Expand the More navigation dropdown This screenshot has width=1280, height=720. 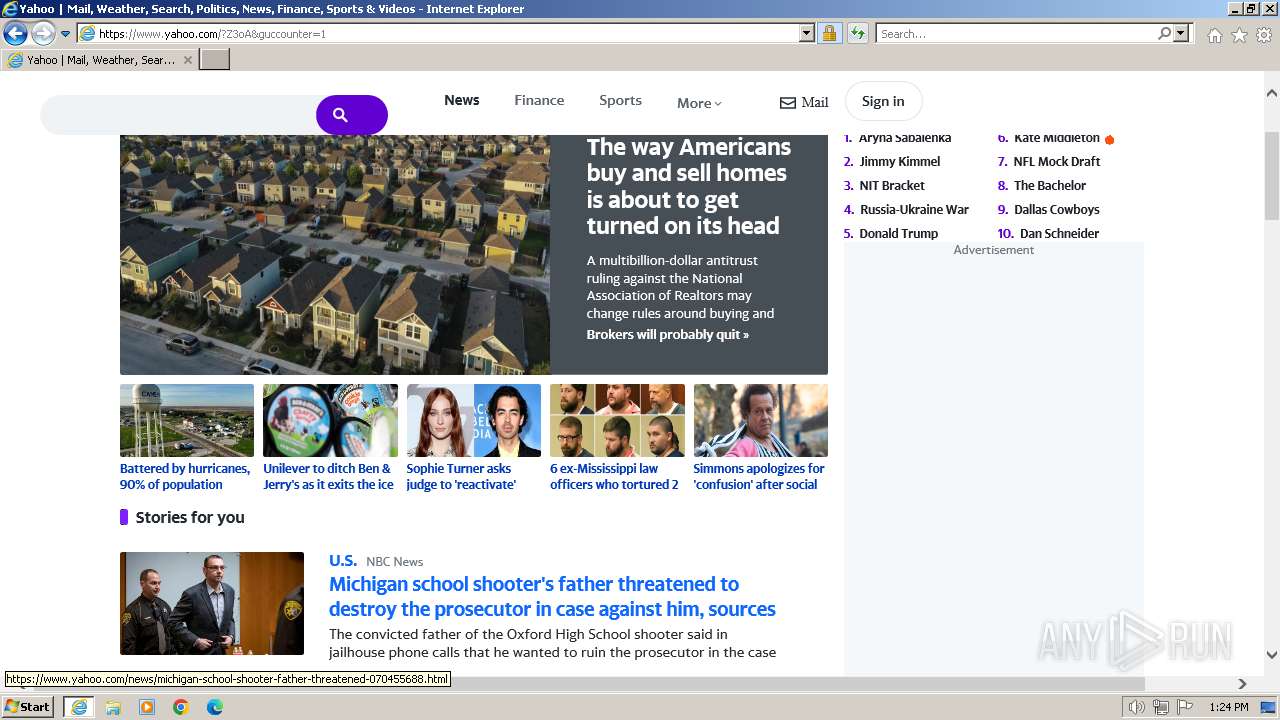tap(699, 103)
